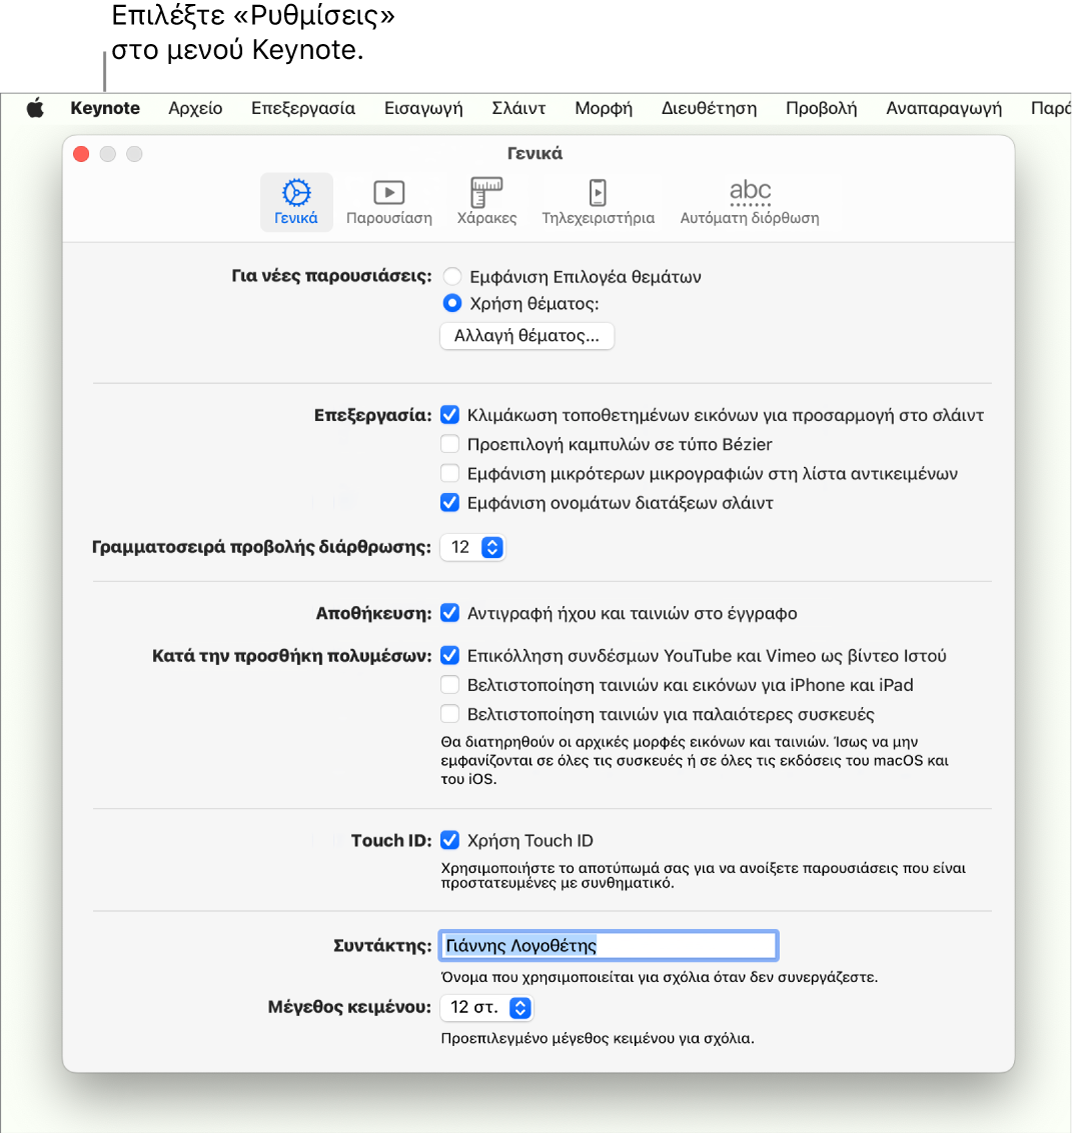The width and height of the screenshot is (1072, 1133).
Task: Open the Αναπαραγωγή menu
Action: 944,108
